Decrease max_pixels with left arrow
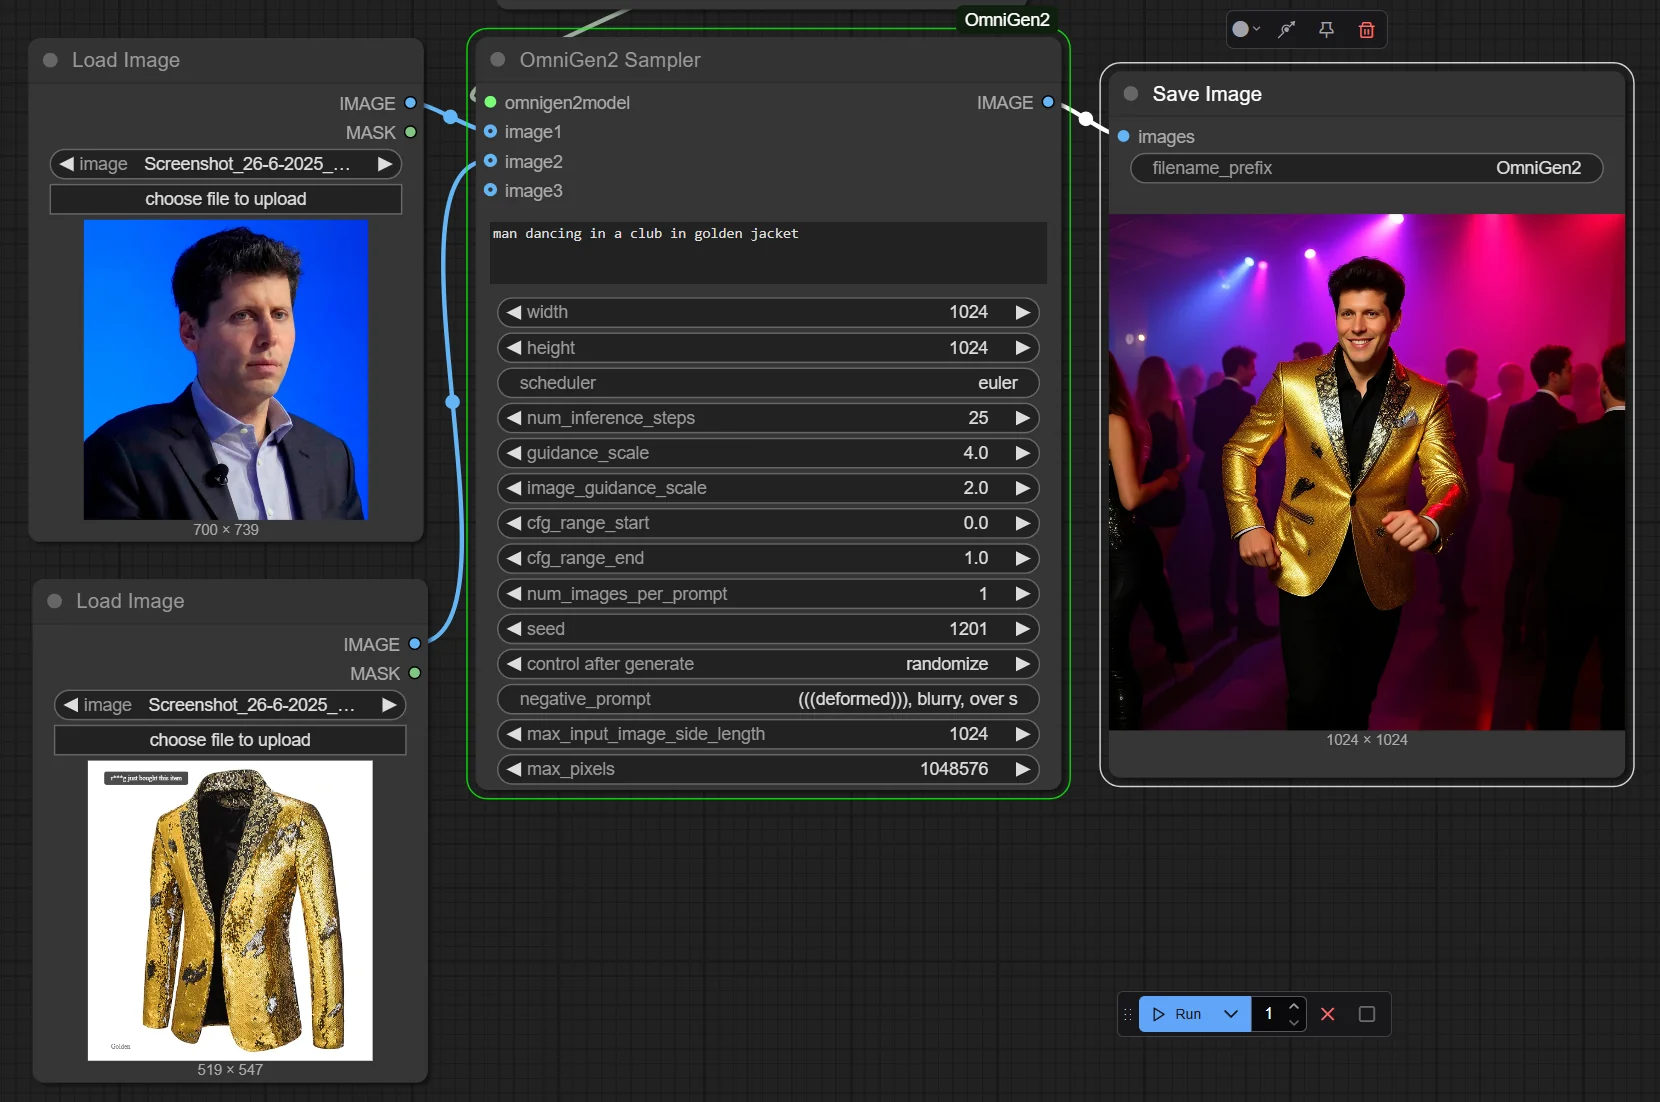Viewport: 1660px width, 1102px height. [514, 769]
